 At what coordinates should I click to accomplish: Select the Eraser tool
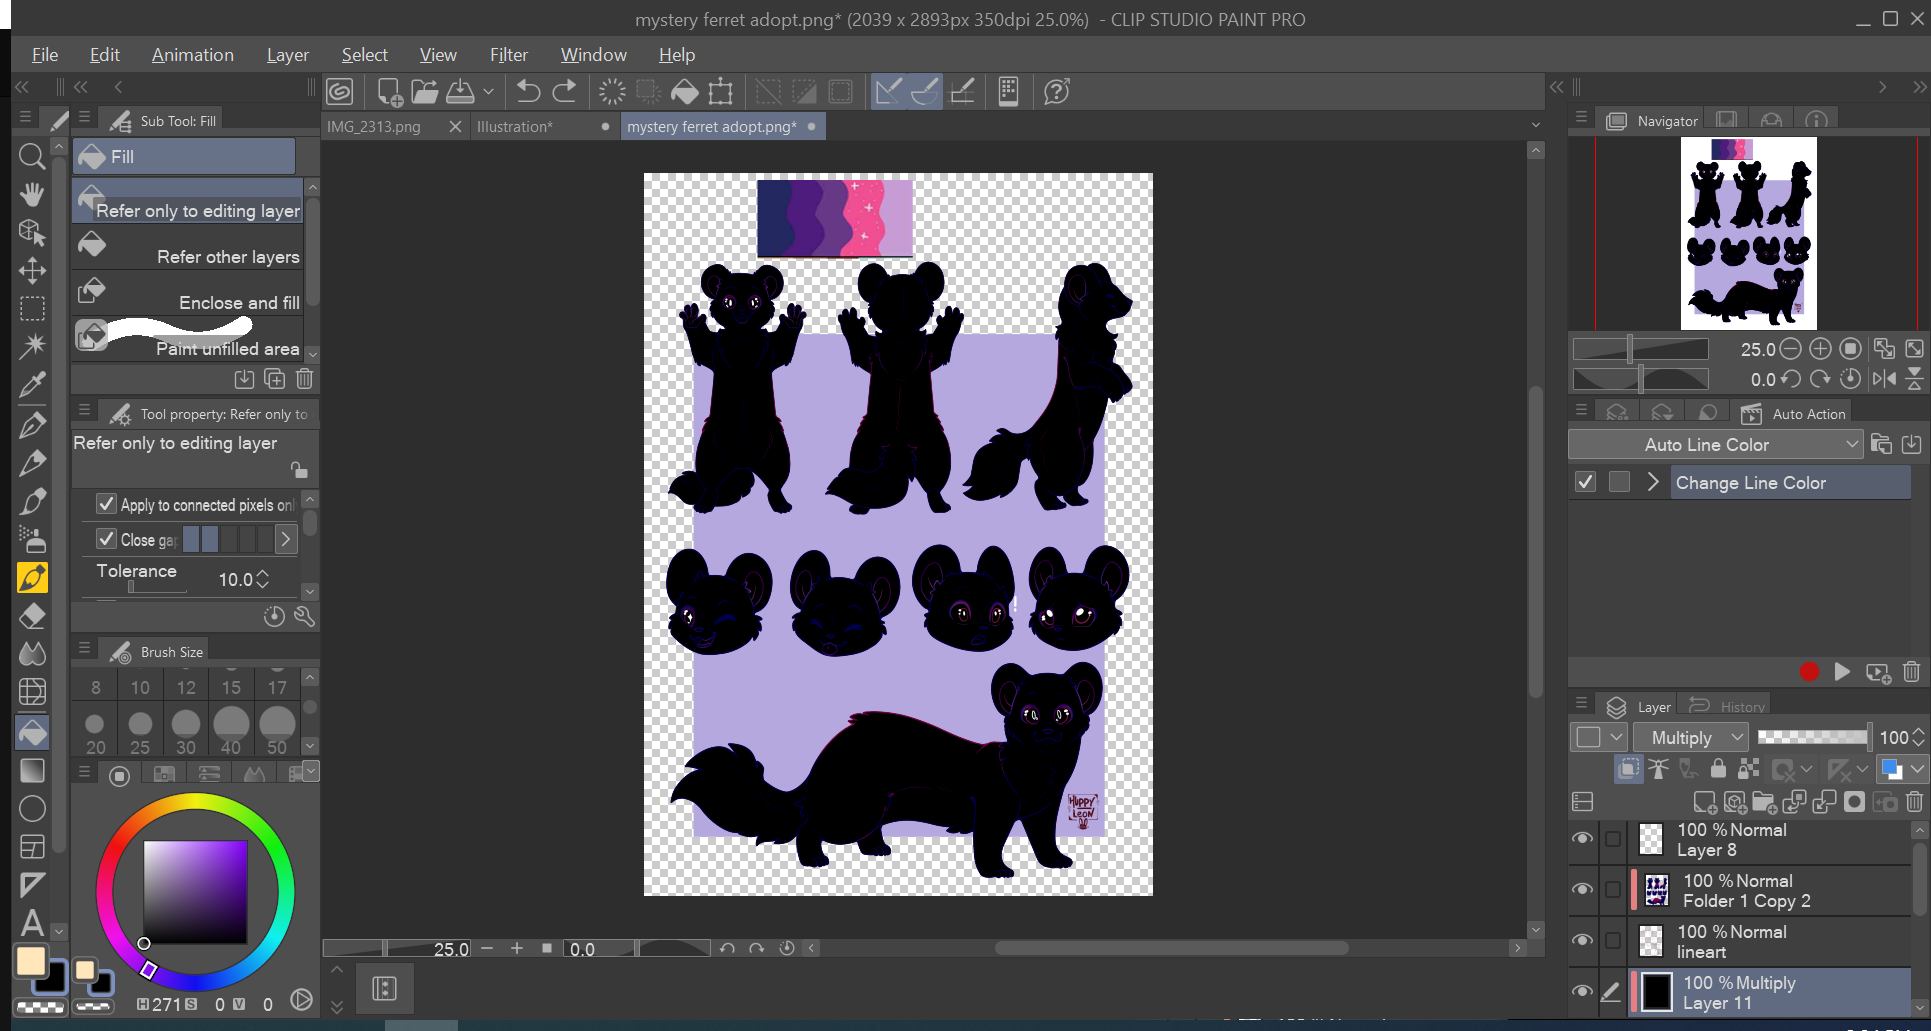click(32, 615)
